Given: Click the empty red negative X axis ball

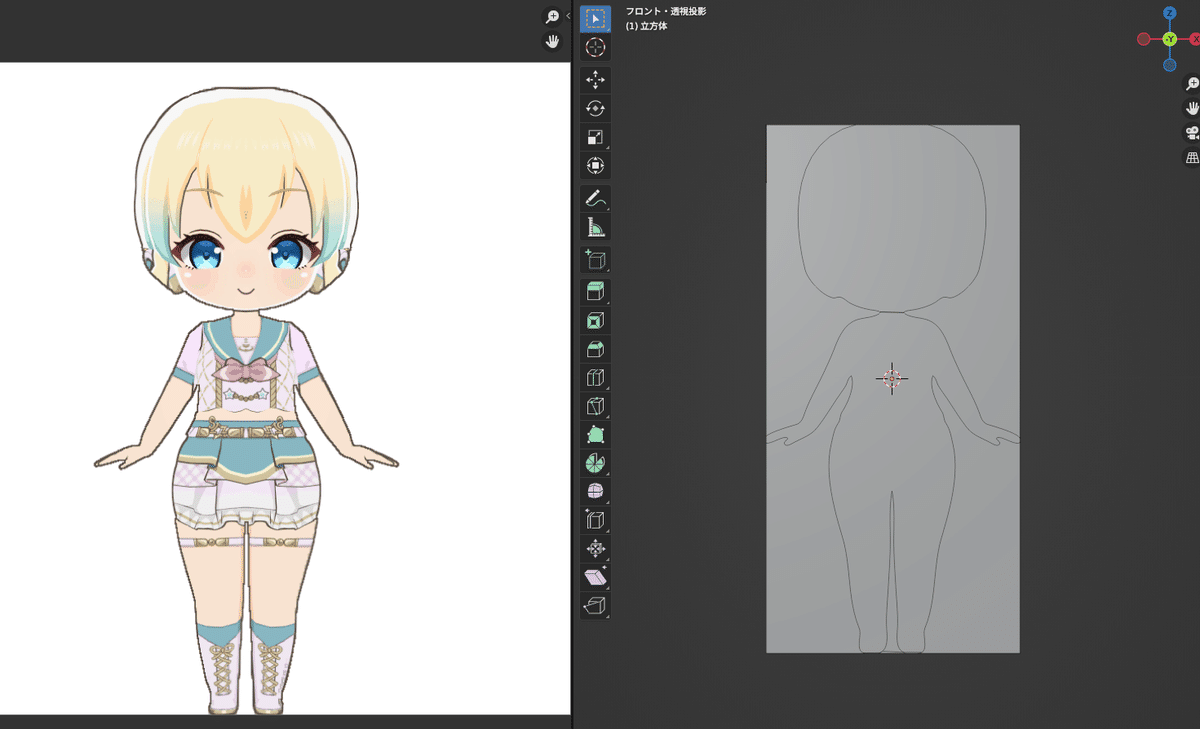Looking at the screenshot, I should pyautogui.click(x=1144, y=39).
